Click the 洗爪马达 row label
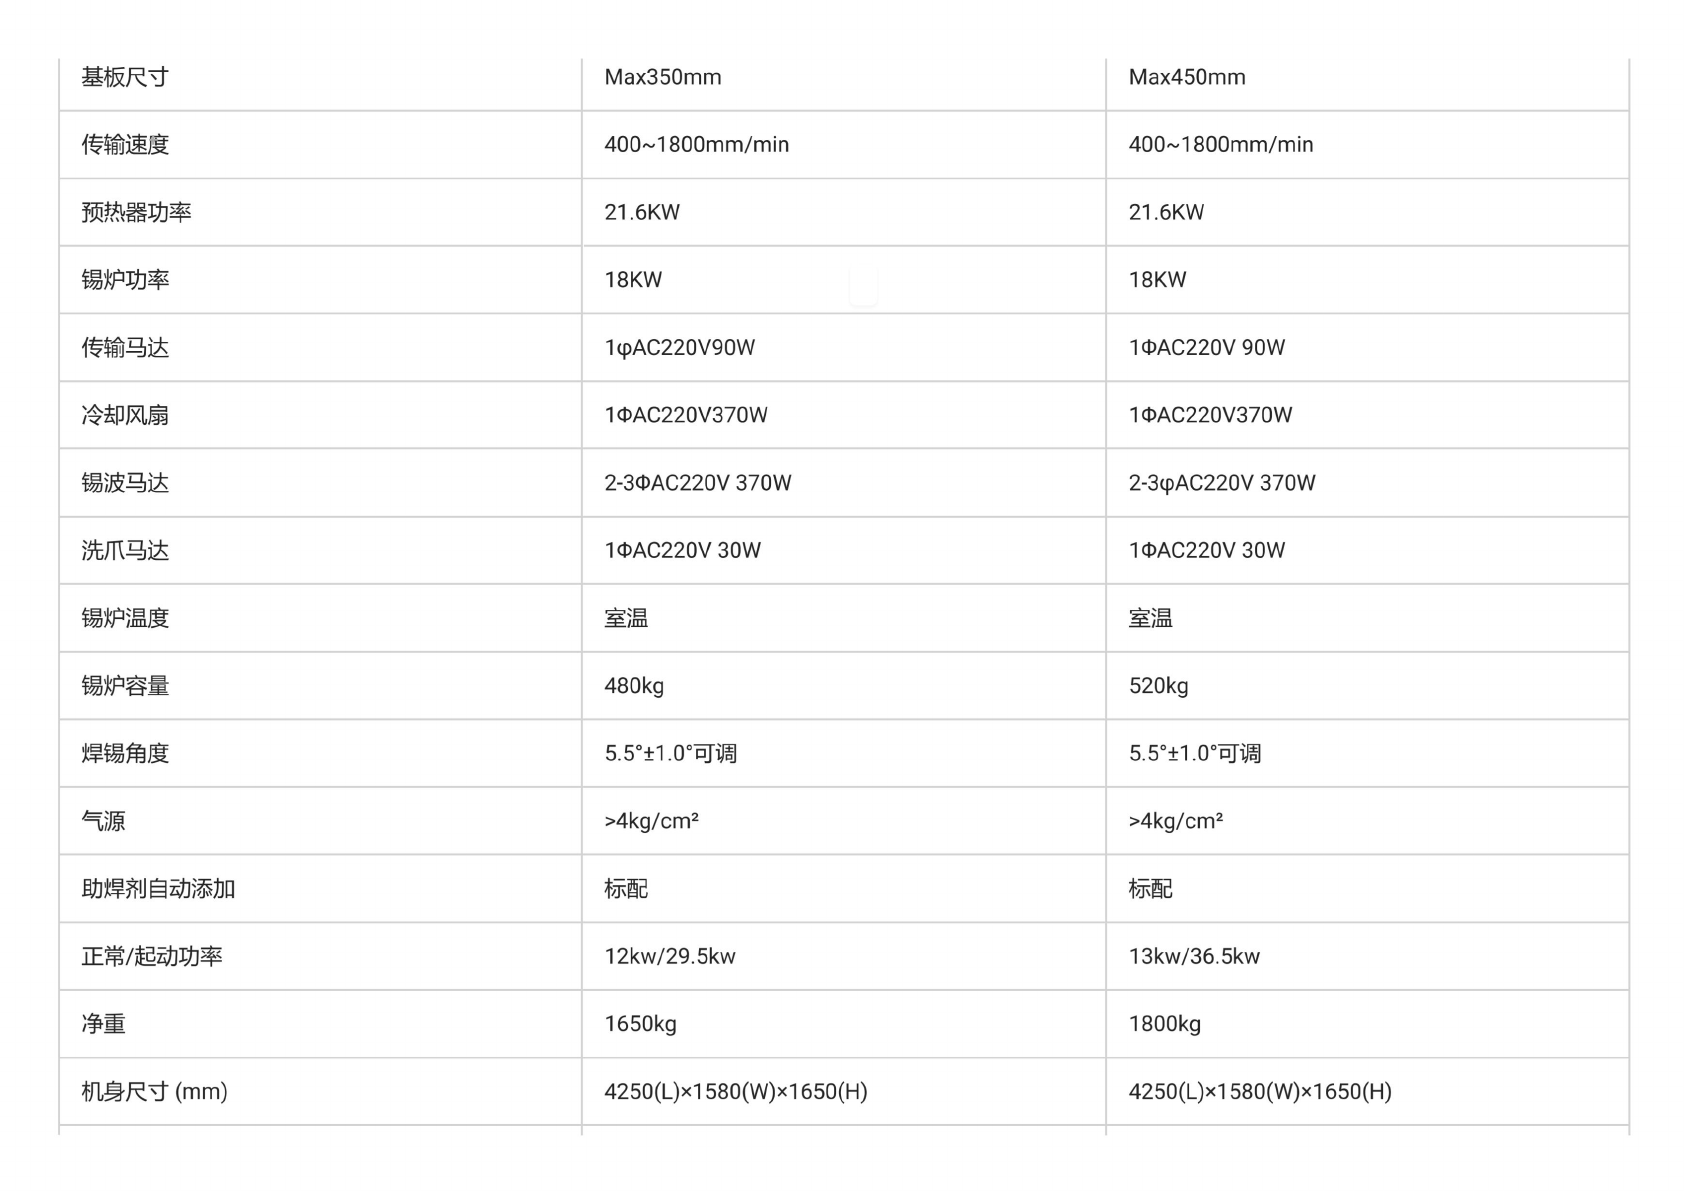The width and height of the screenshot is (1684, 1191). [x=125, y=551]
